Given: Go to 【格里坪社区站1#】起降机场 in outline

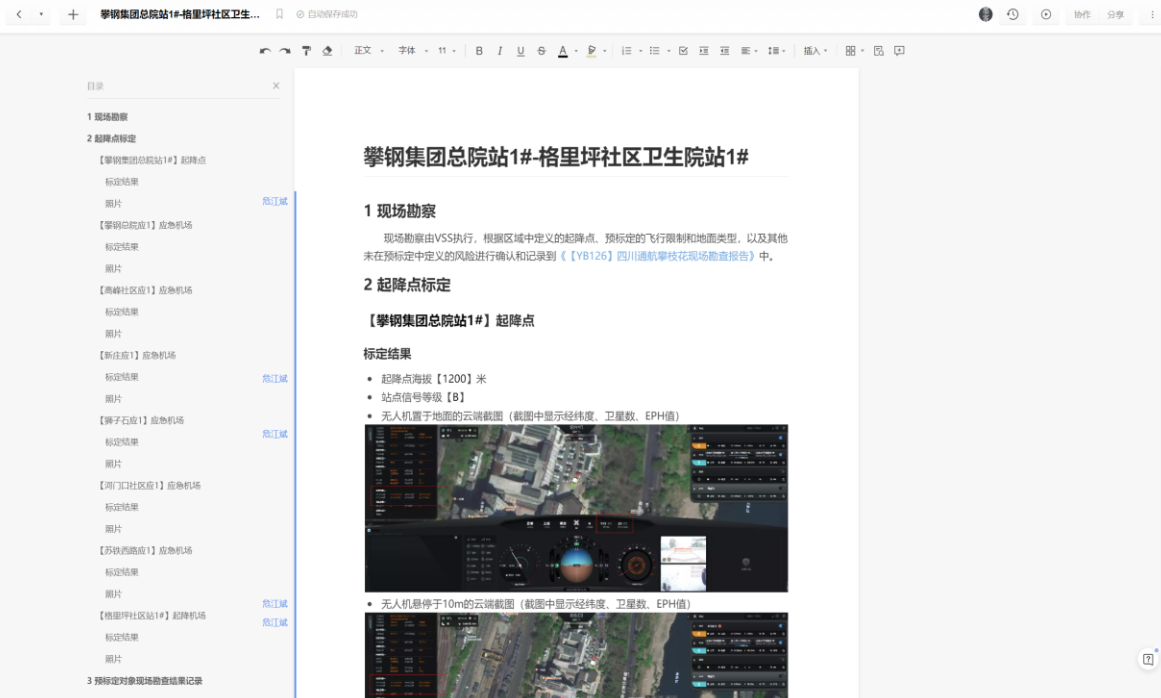Looking at the screenshot, I should (152, 616).
